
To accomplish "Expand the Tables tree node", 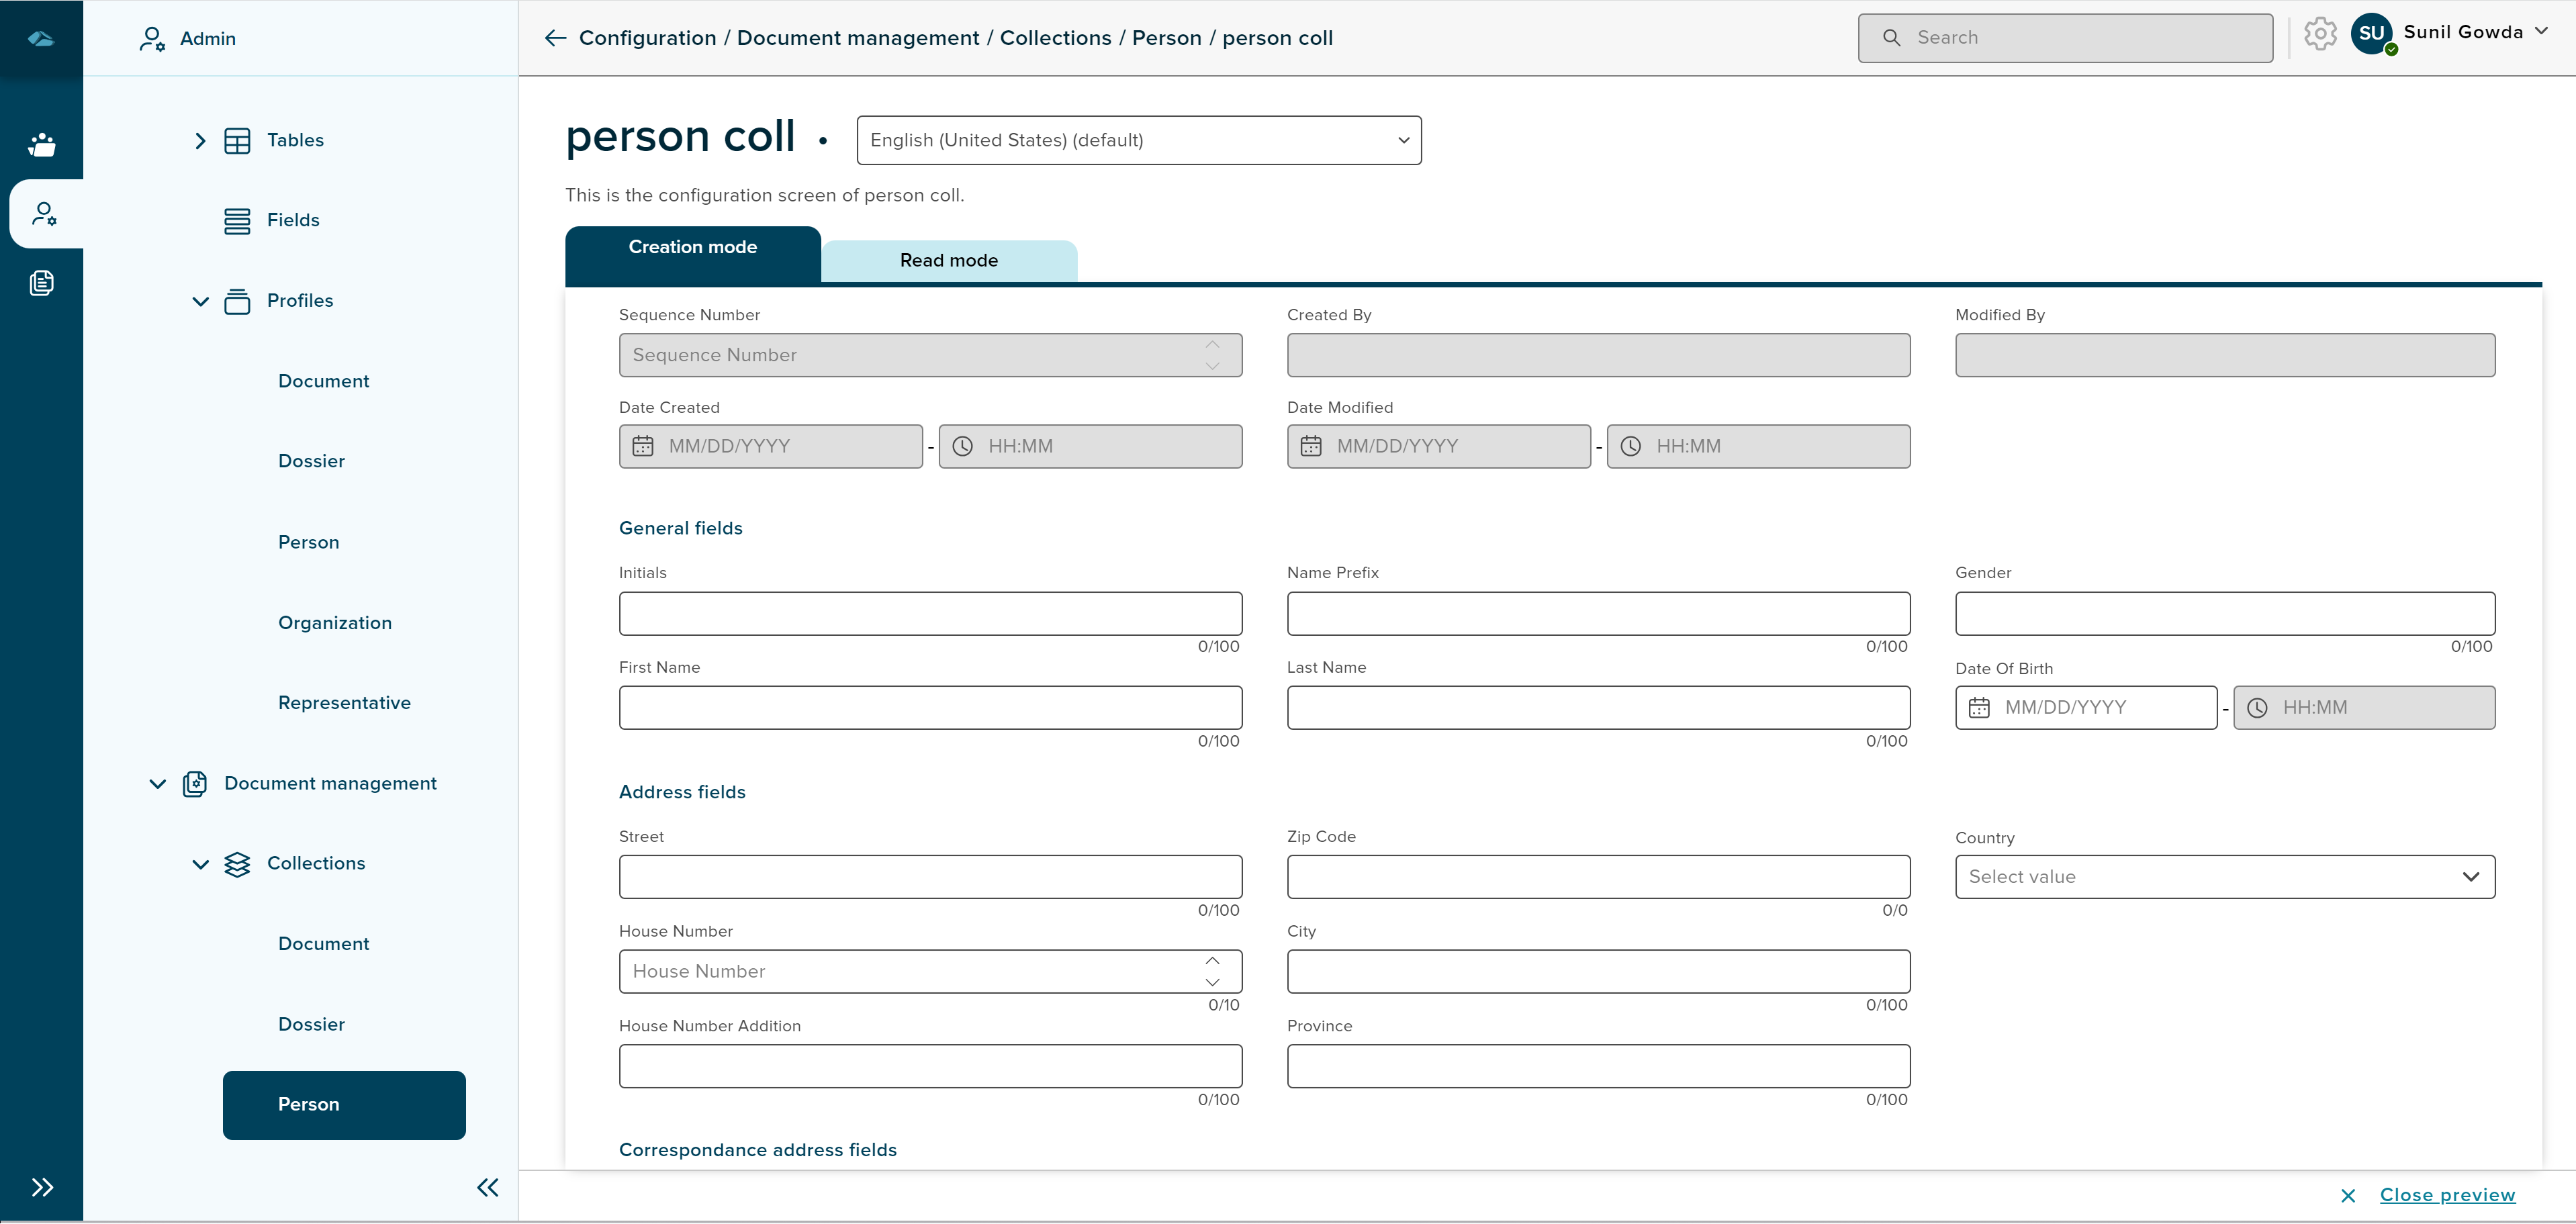I will (200, 141).
